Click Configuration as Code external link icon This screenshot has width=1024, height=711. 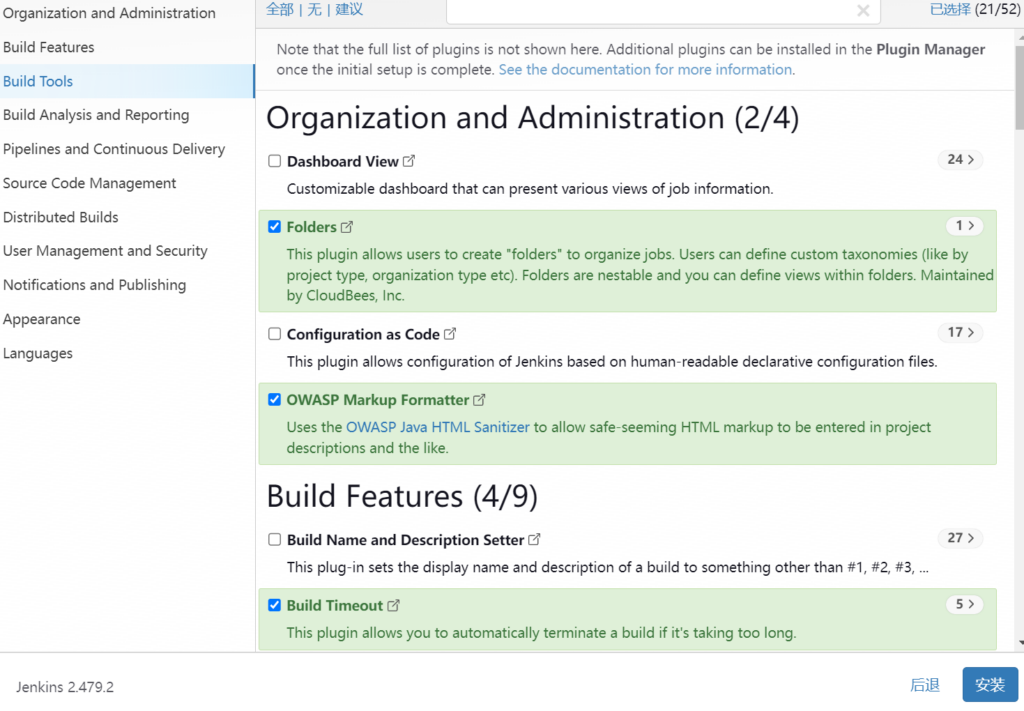[450, 334]
